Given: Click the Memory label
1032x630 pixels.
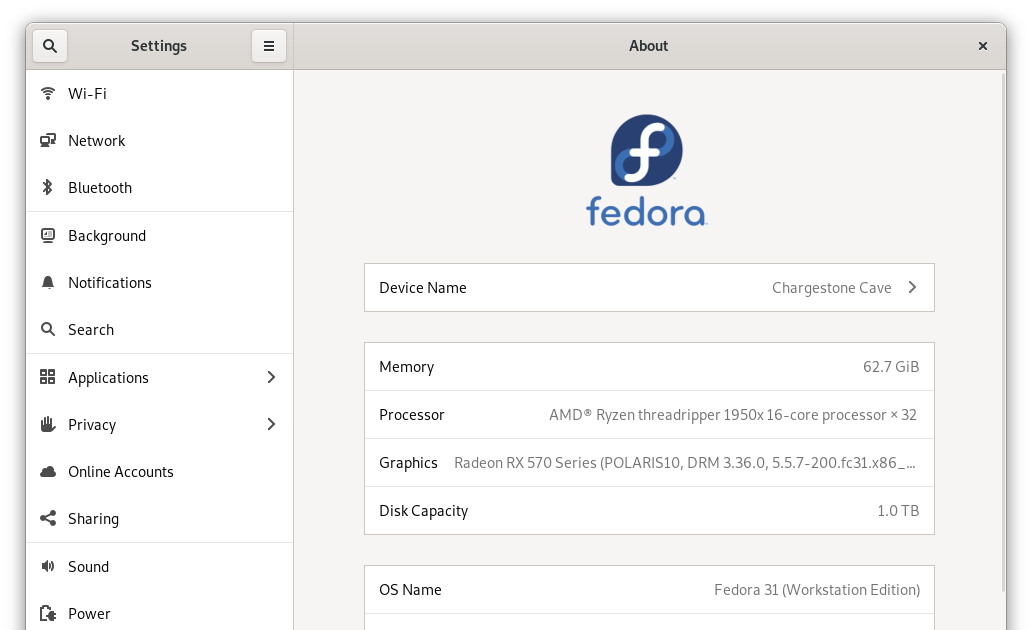Looking at the screenshot, I should tap(406, 367).
